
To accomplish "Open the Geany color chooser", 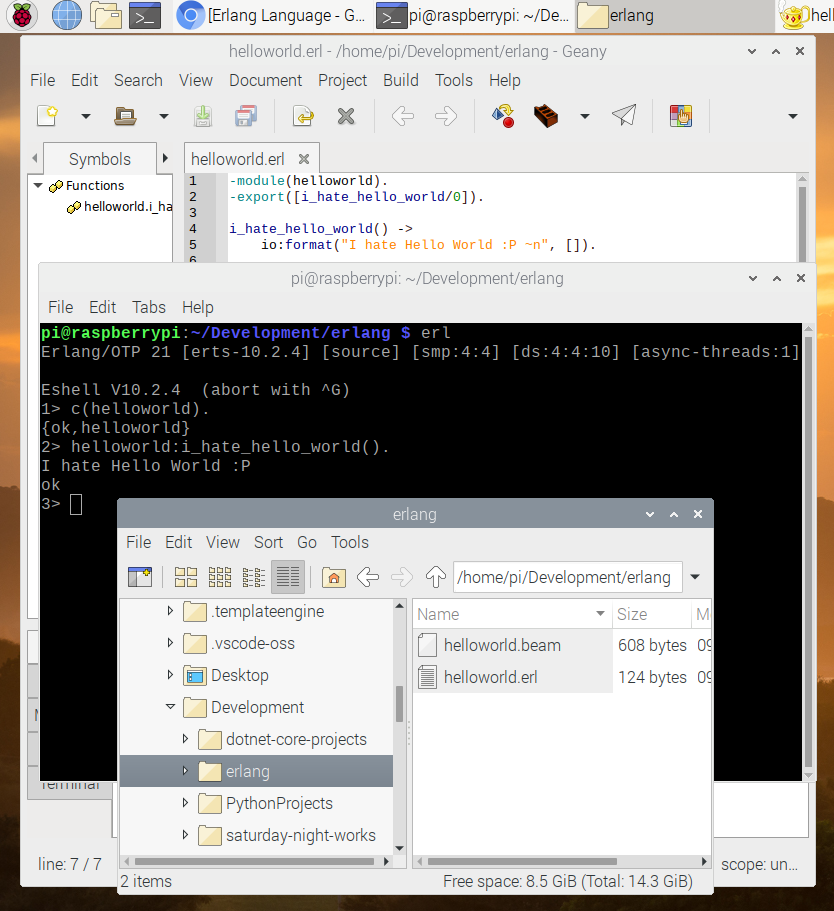I will pyautogui.click(x=681, y=116).
